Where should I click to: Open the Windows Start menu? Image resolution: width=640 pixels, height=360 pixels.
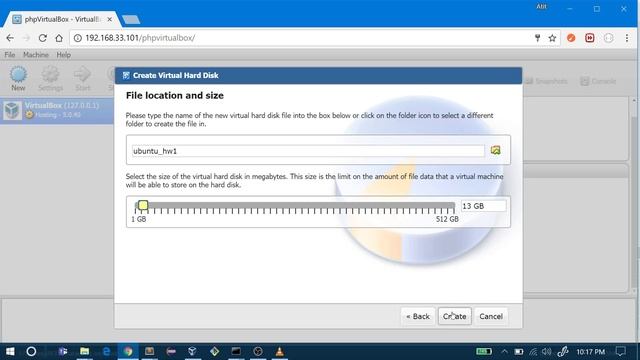pos(10,351)
